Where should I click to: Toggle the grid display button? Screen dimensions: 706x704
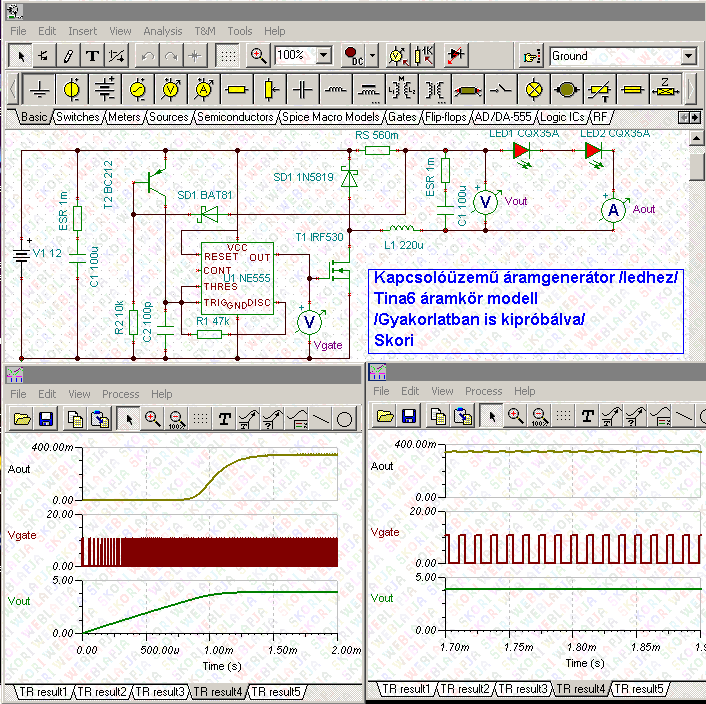[x=228, y=55]
